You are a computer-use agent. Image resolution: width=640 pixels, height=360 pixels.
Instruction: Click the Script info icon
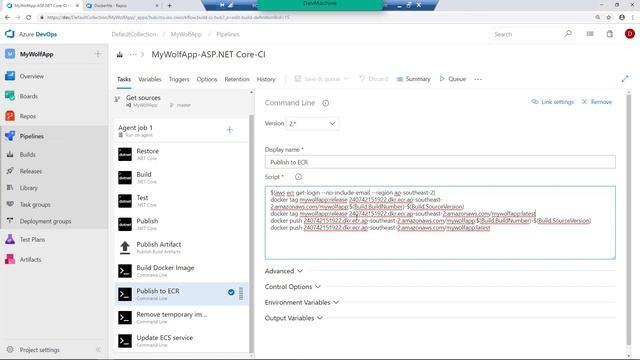click(x=298, y=177)
